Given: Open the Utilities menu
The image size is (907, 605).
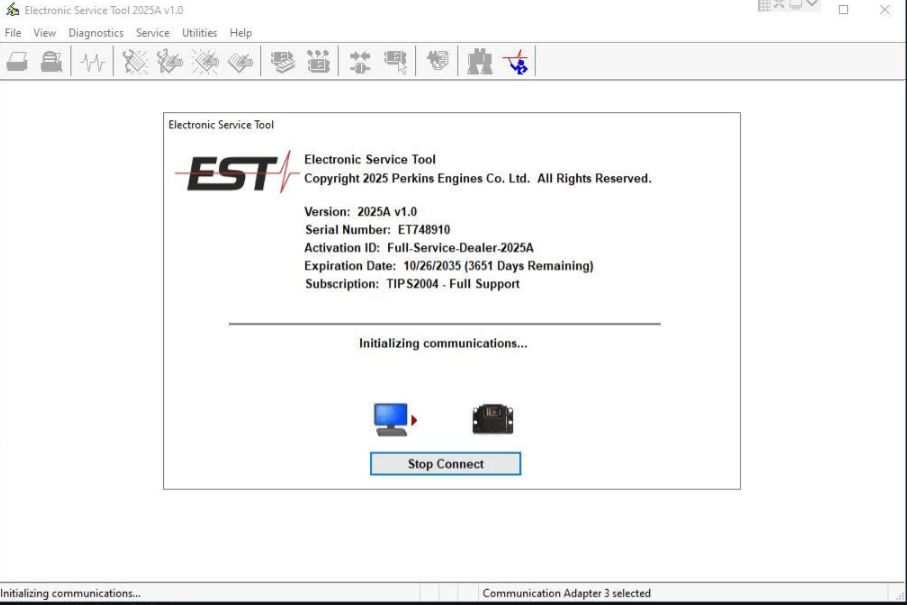Looking at the screenshot, I should point(199,32).
